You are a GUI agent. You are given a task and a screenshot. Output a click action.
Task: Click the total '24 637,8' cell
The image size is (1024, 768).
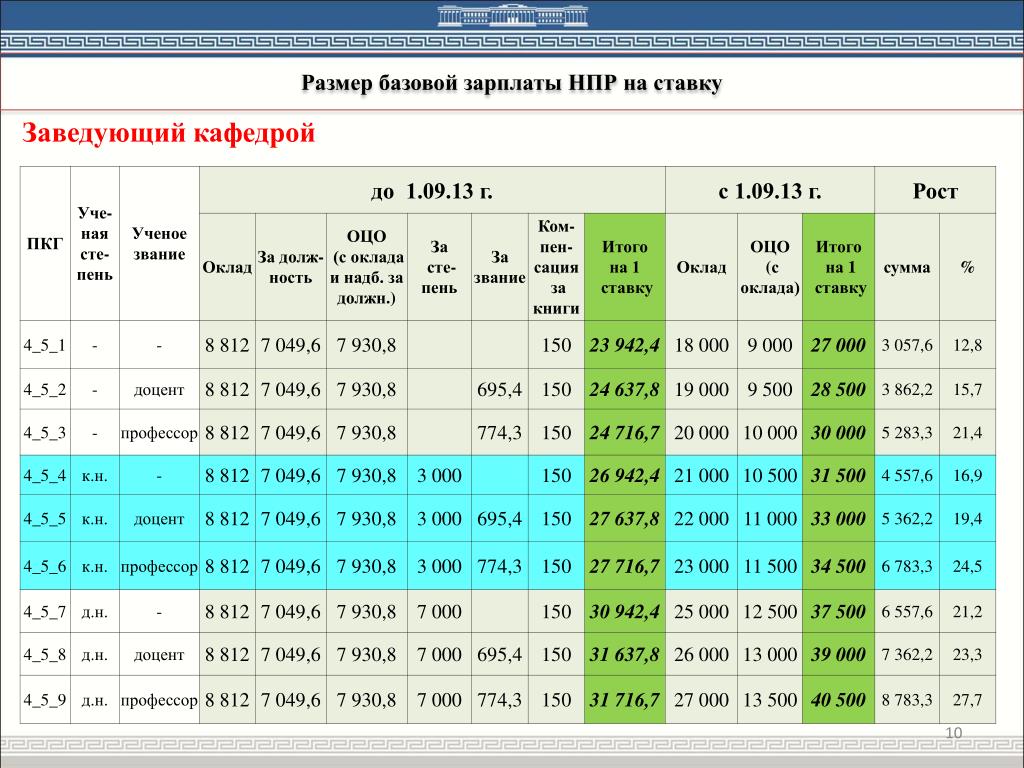[624, 389]
